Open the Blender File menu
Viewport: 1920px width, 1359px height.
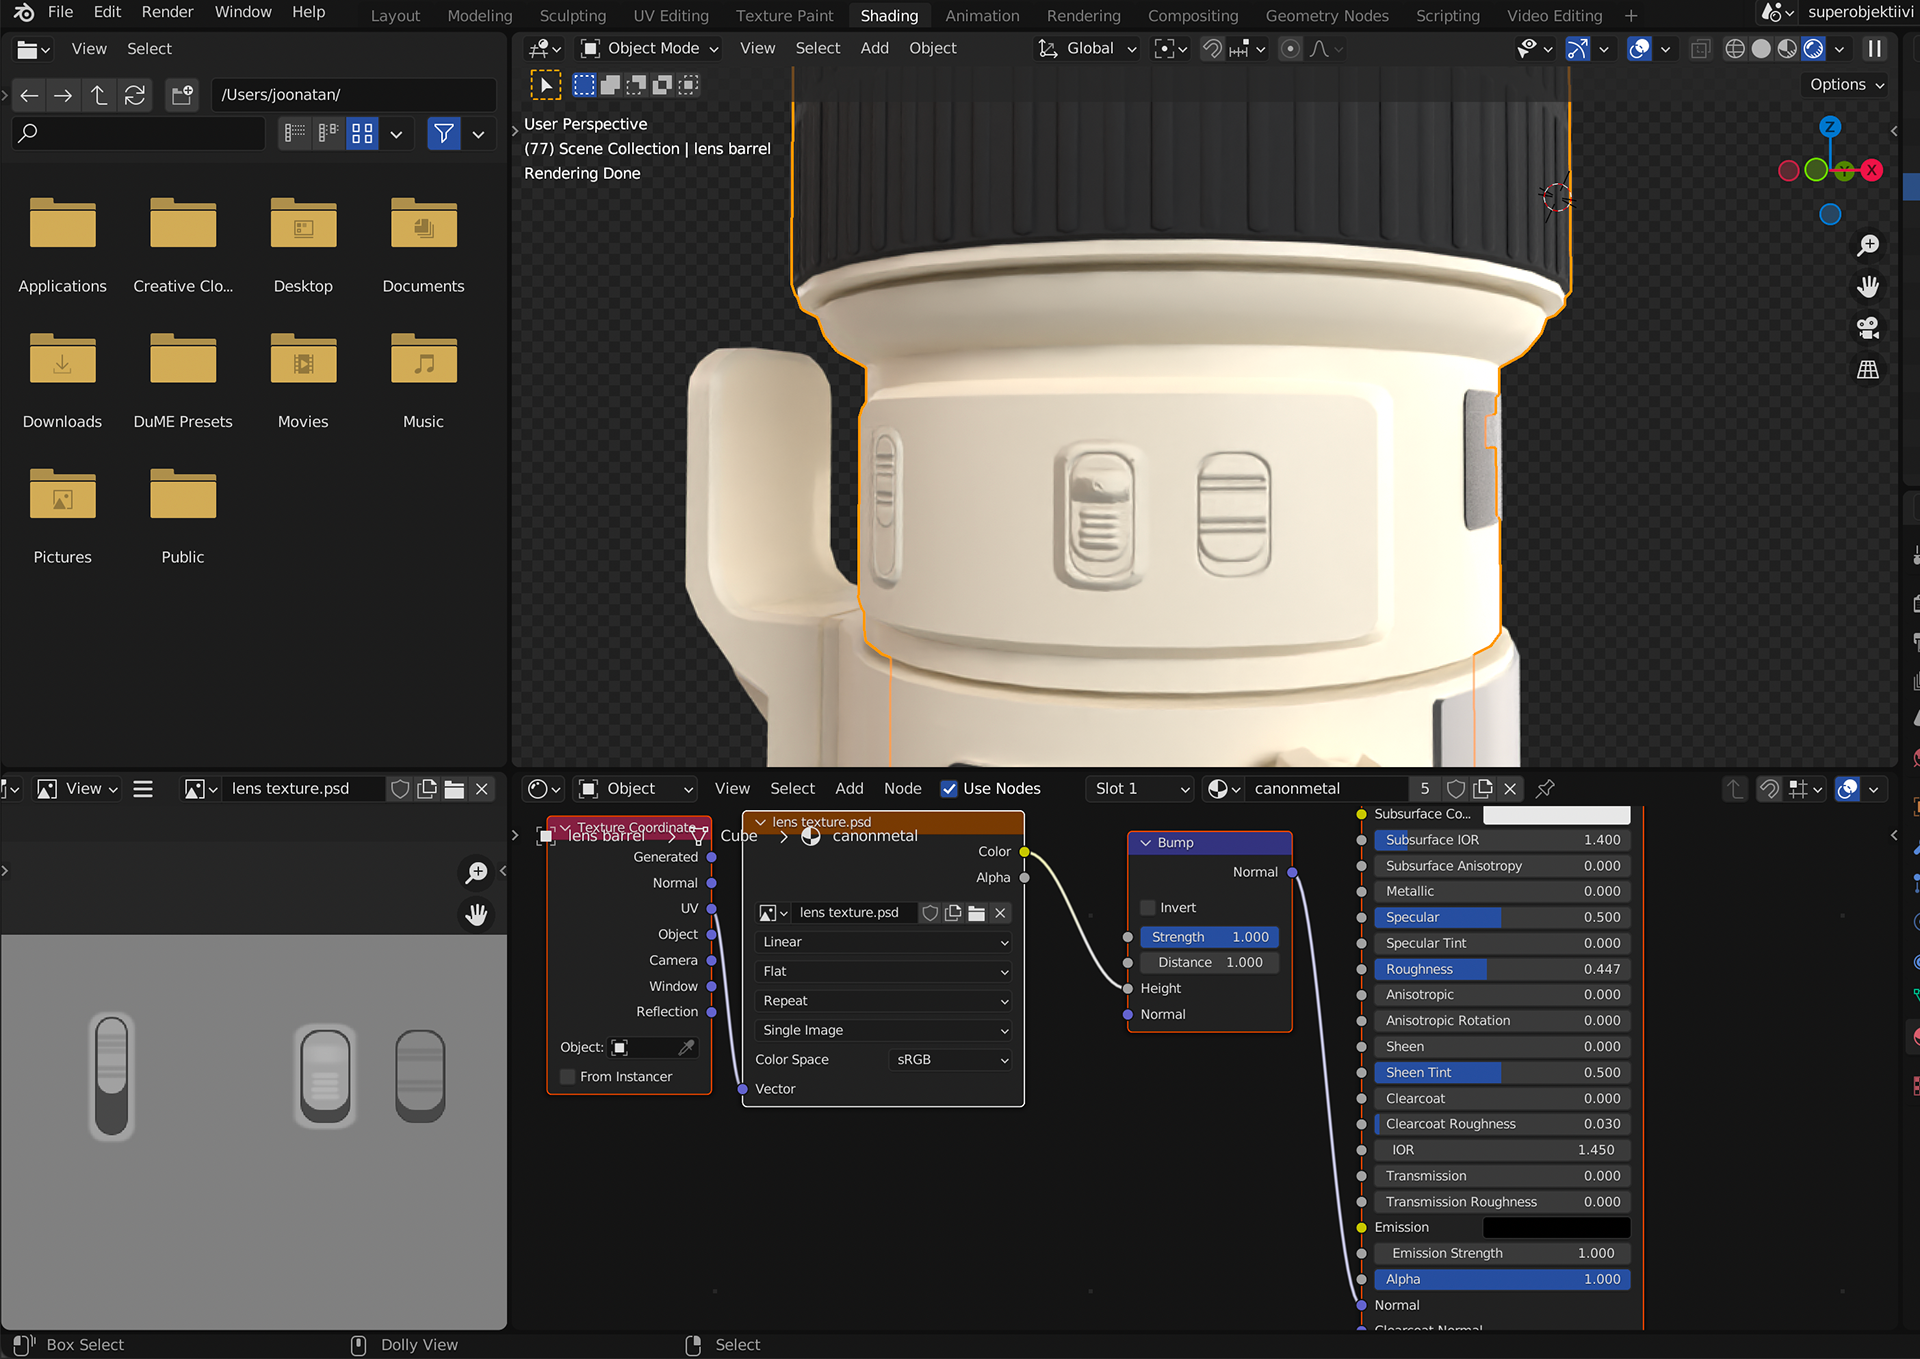60,12
